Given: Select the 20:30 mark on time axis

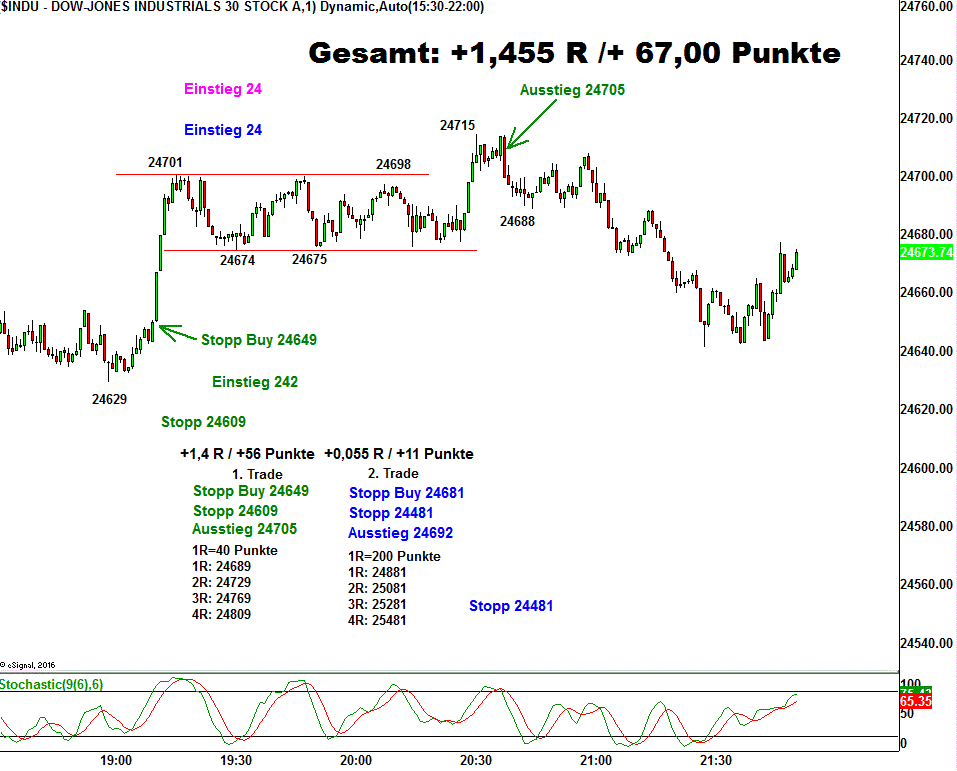Looking at the screenshot, I should click(476, 761).
